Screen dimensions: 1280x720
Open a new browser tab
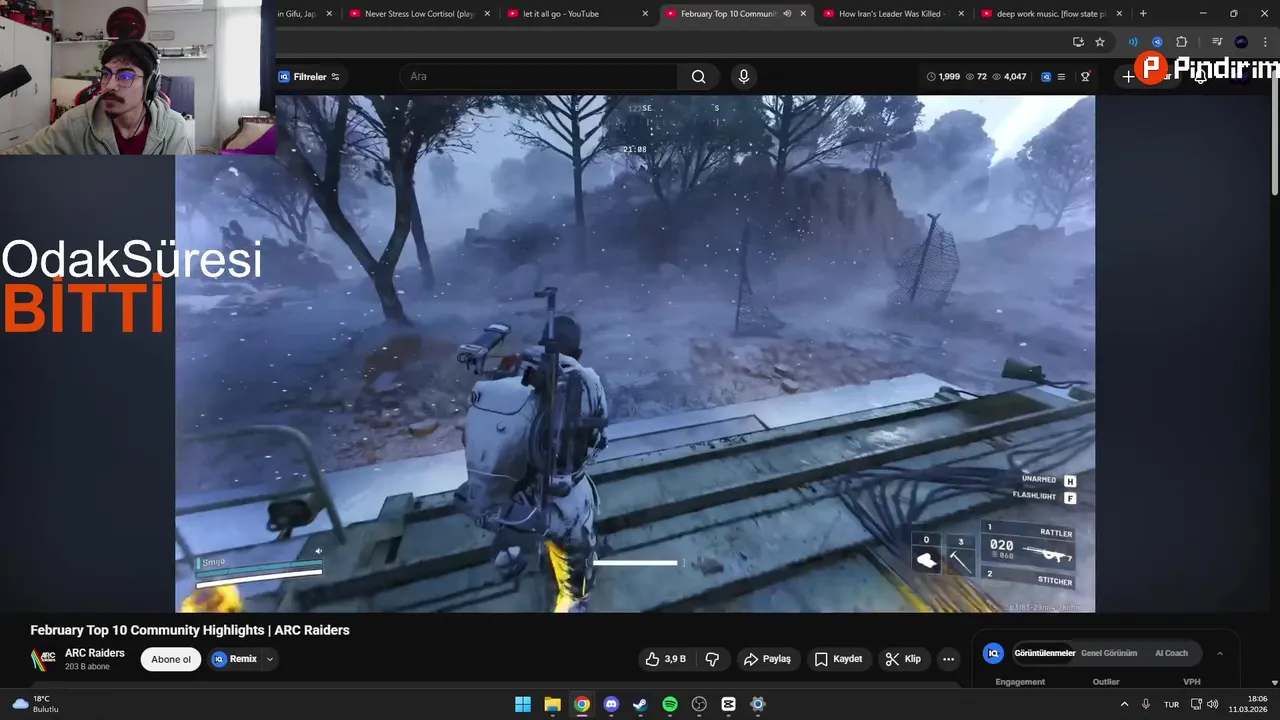coord(1143,14)
